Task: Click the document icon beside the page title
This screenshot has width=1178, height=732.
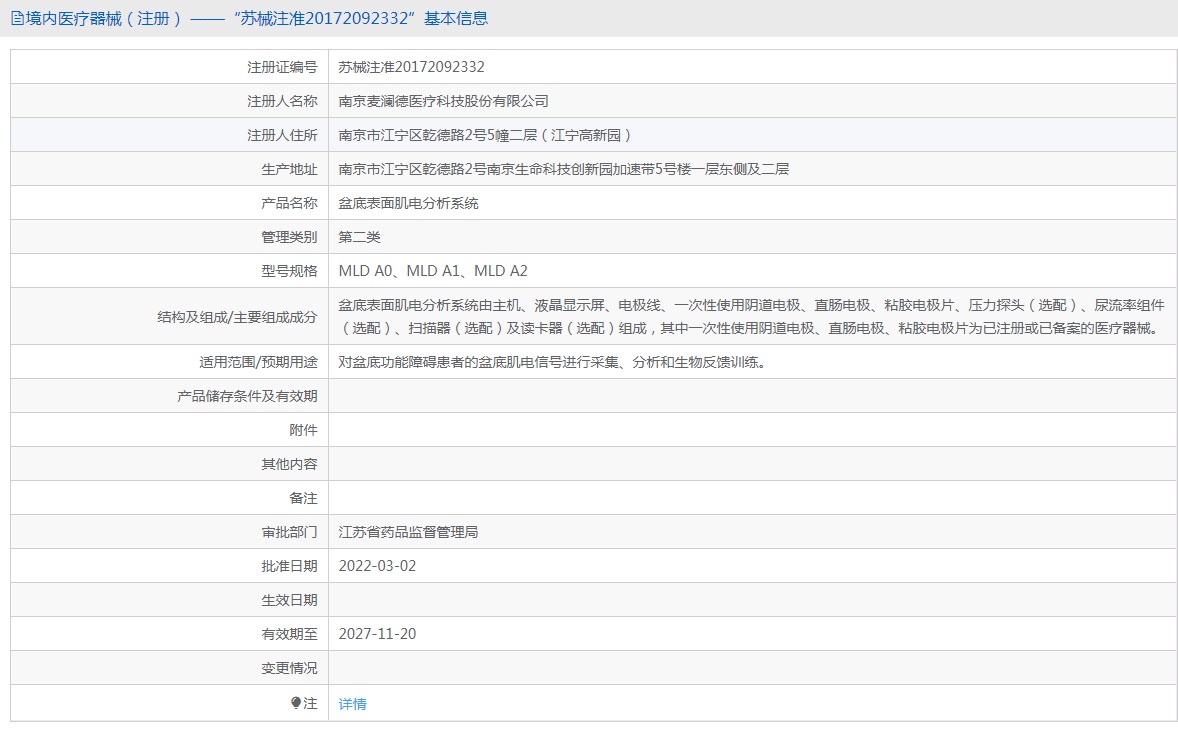Action: point(17,18)
